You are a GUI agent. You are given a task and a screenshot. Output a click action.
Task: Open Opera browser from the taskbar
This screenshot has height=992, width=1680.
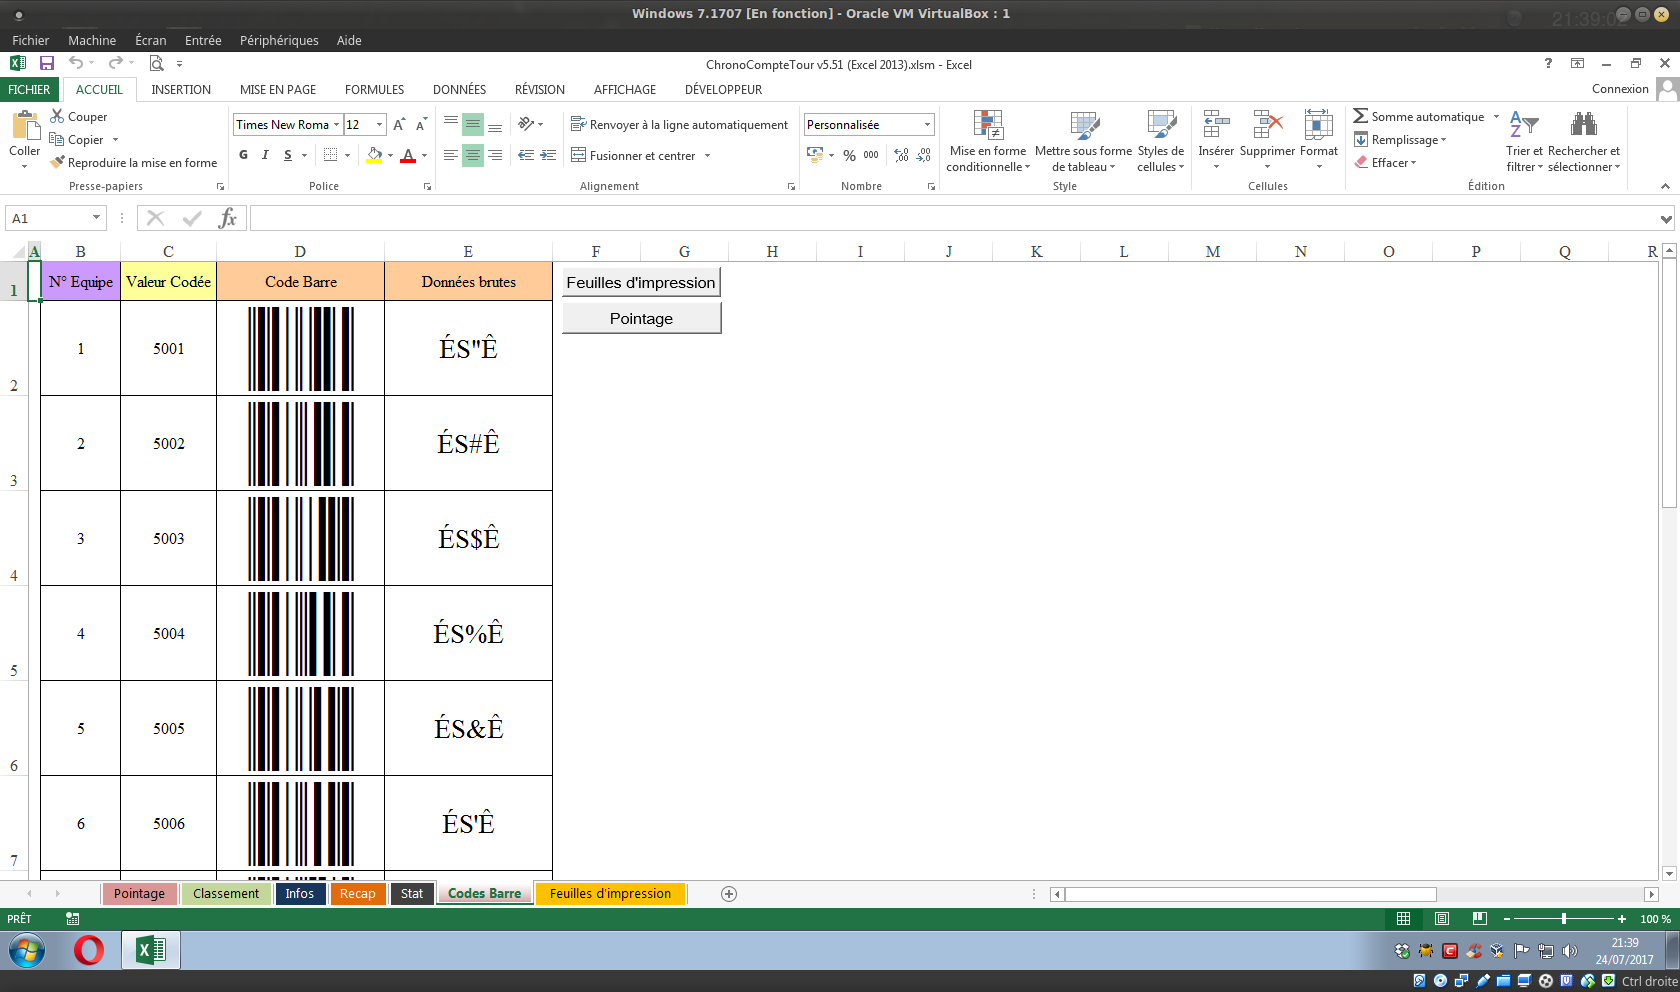[x=89, y=950]
